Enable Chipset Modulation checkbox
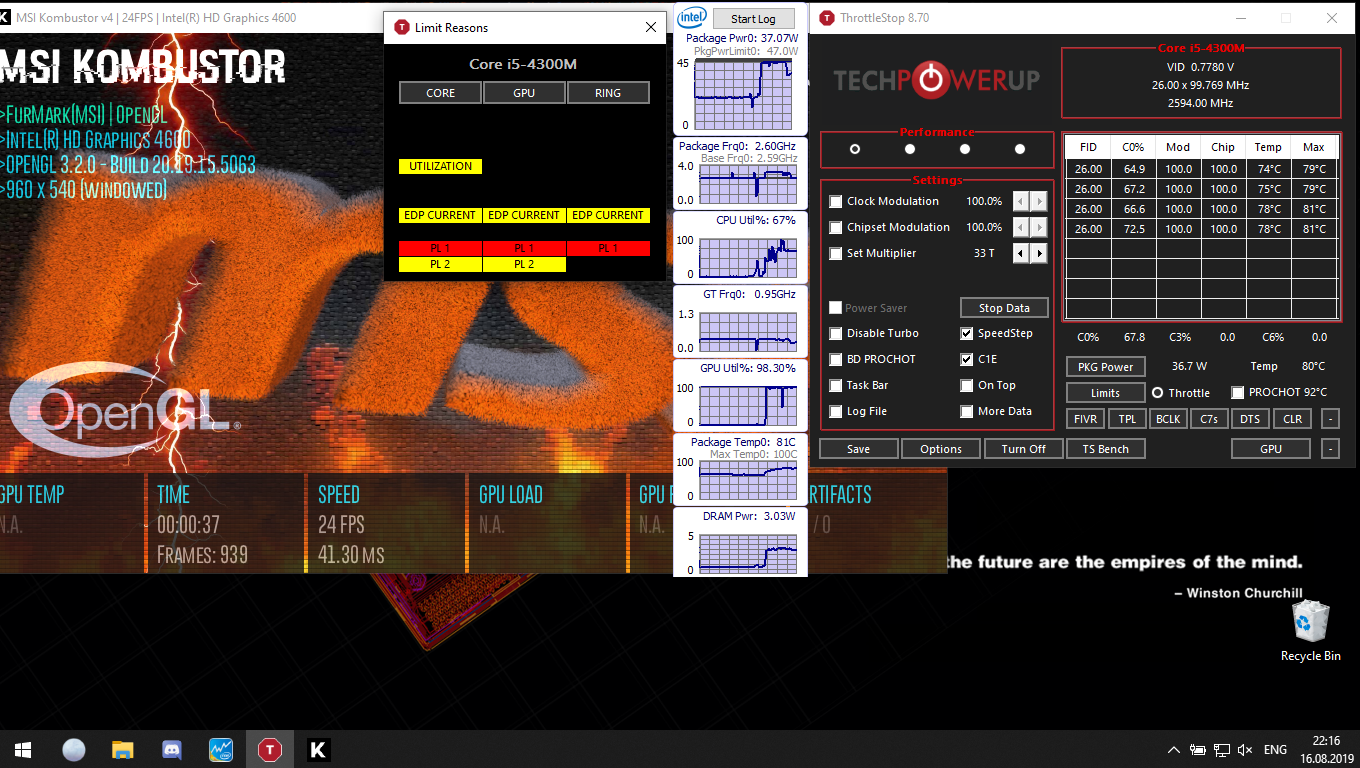The height and width of the screenshot is (768, 1360). click(x=836, y=227)
